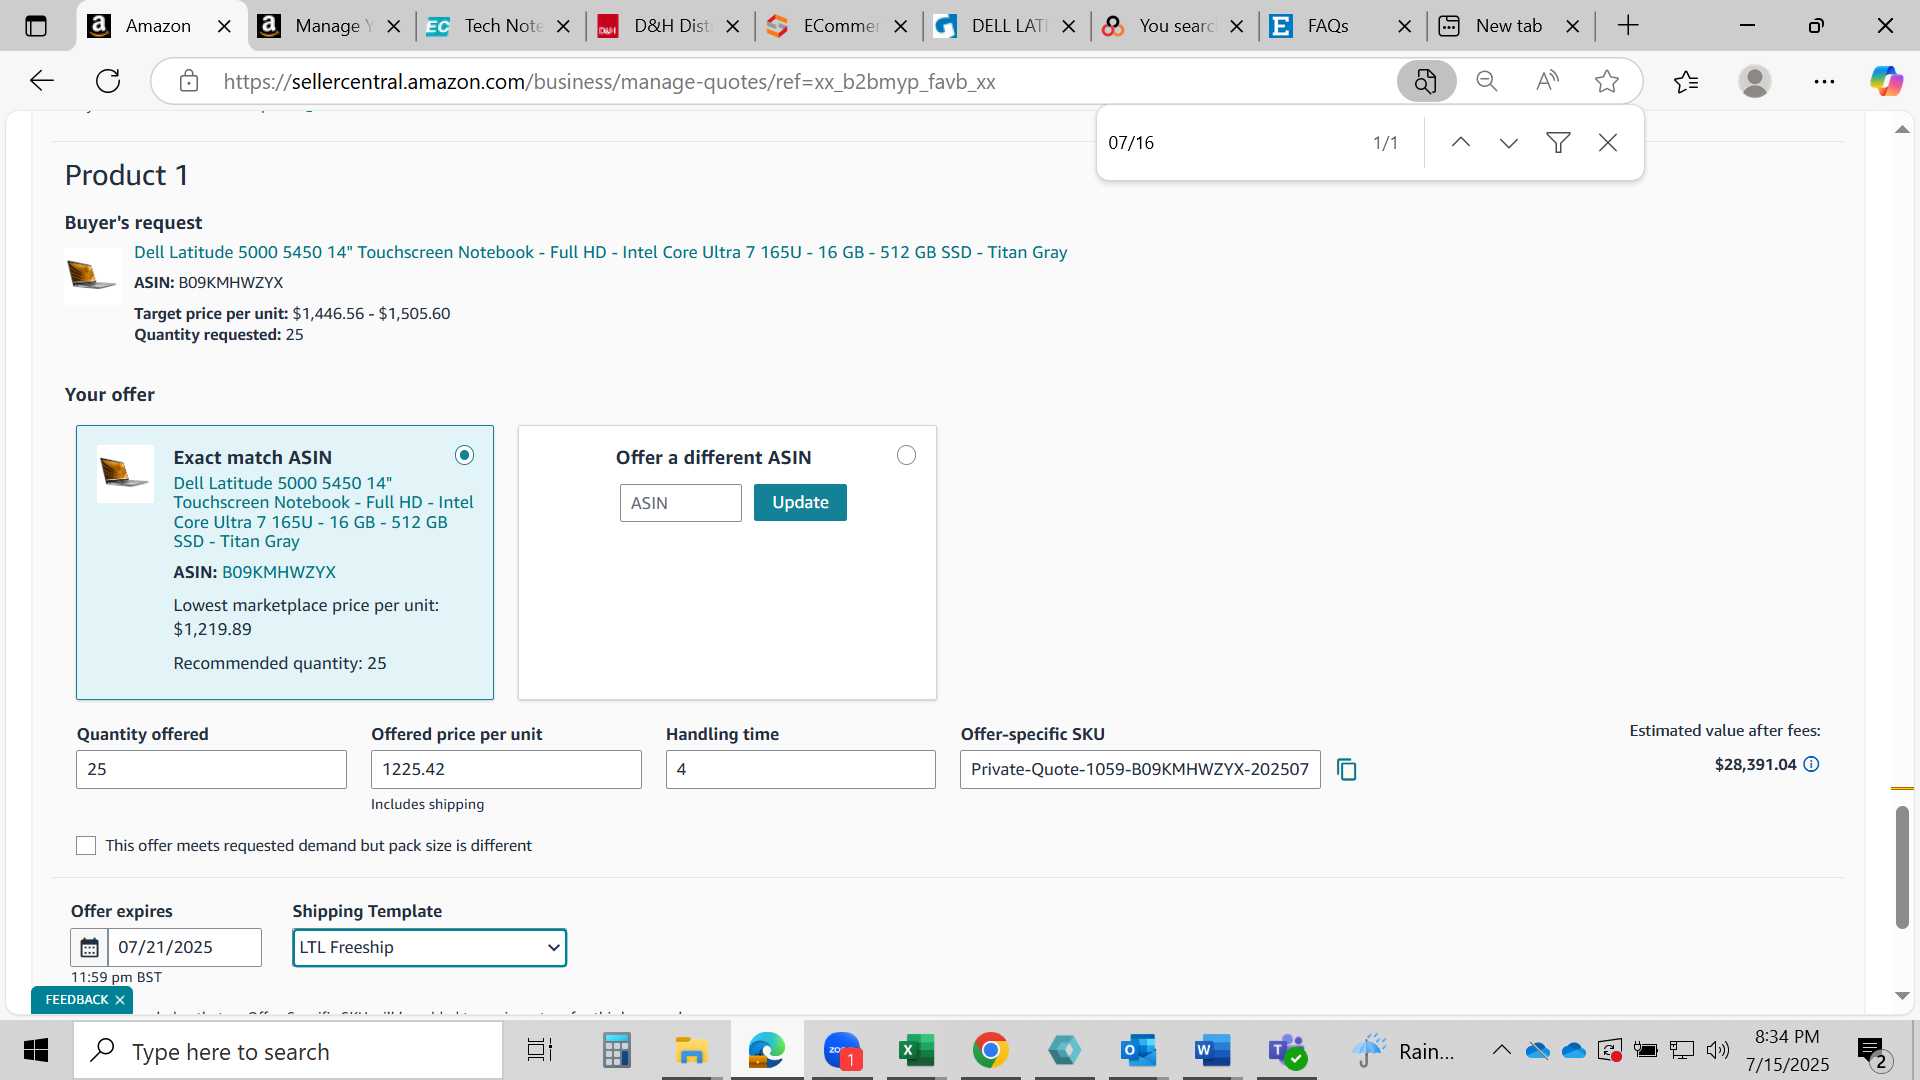Switch to the Manage Y tab
The height and width of the screenshot is (1080, 1920).
click(329, 26)
